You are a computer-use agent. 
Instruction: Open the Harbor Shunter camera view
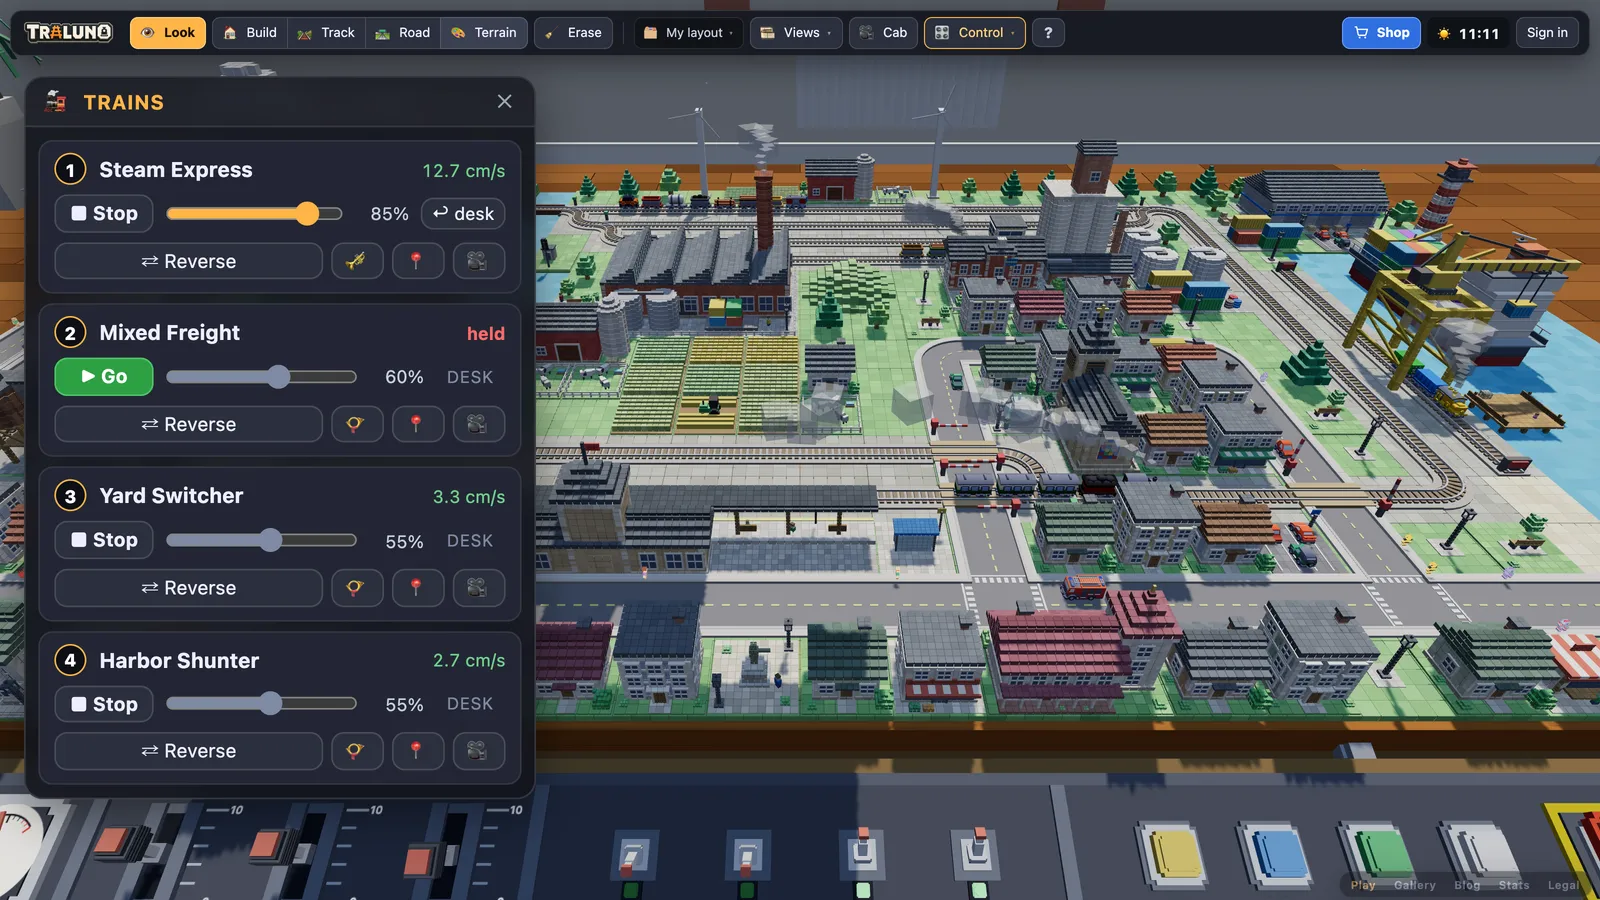(478, 751)
